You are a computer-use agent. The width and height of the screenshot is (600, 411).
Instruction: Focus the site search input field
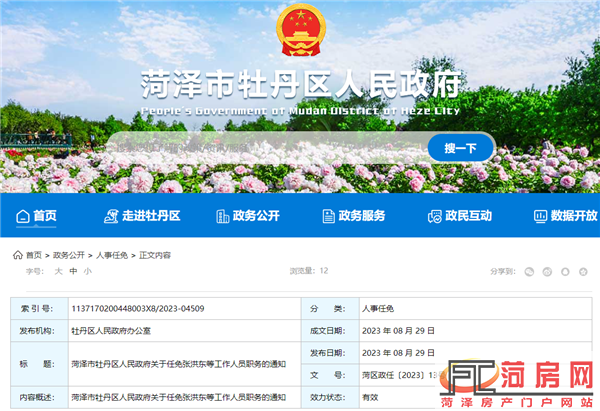pyautogui.click(x=268, y=148)
